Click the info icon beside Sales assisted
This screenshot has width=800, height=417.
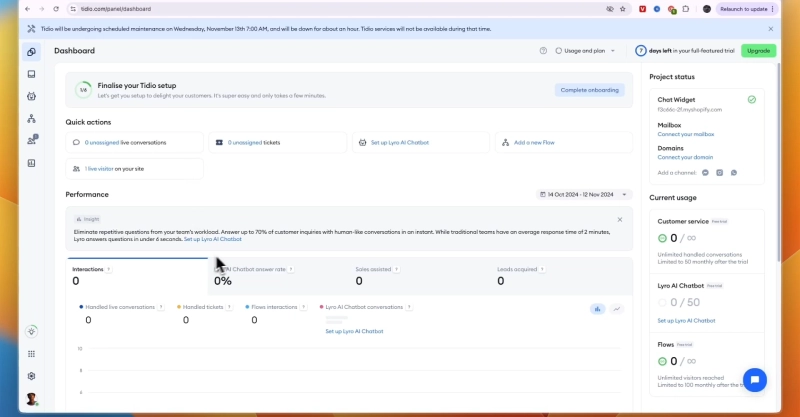(x=396, y=269)
